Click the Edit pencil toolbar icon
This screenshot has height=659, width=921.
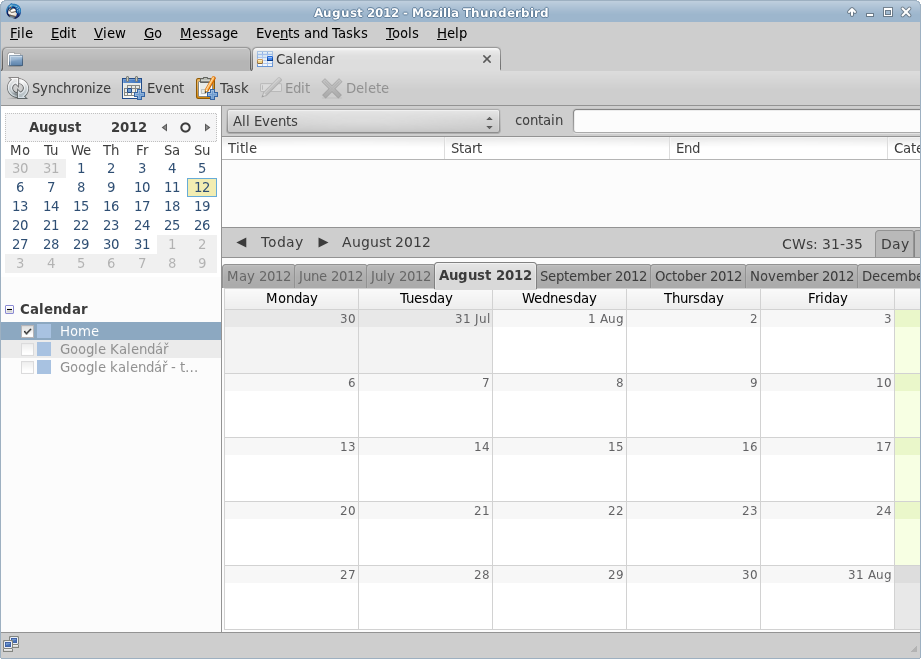271,88
